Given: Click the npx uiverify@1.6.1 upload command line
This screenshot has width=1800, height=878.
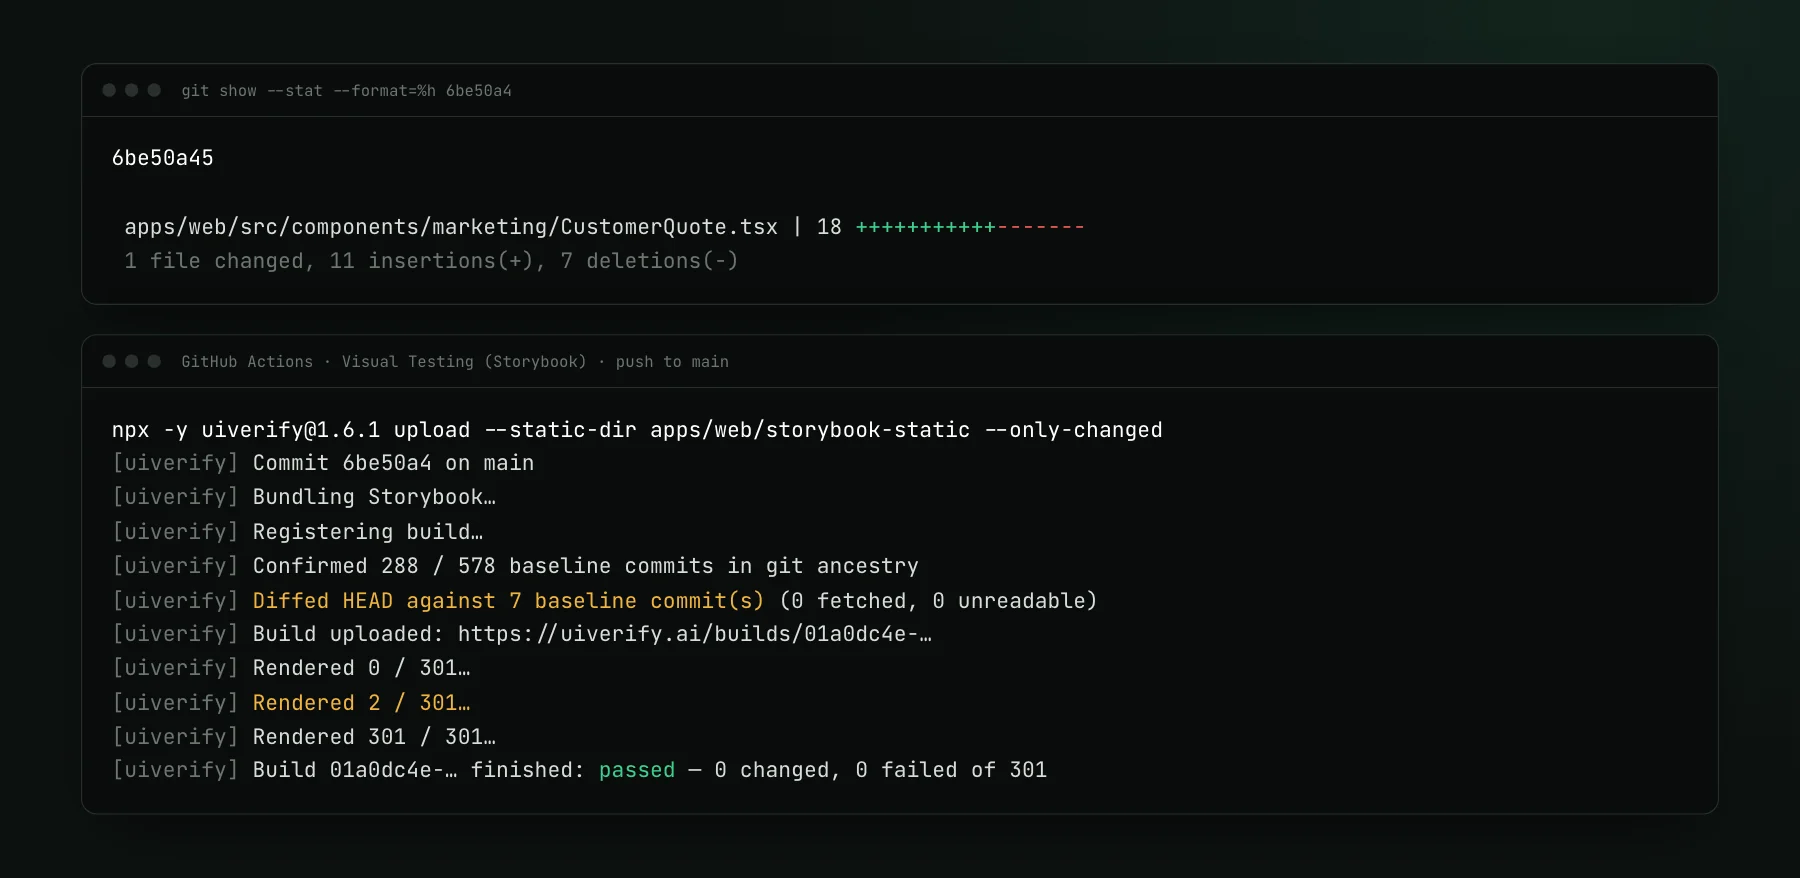Looking at the screenshot, I should 637,430.
